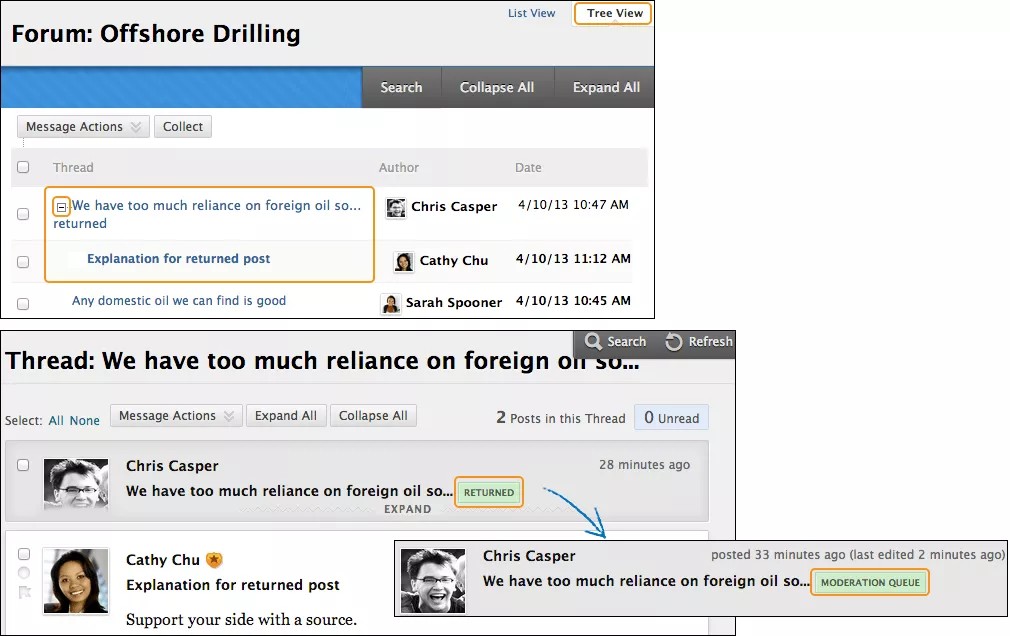Switch to List View
The image size is (1010, 636).
coord(531,13)
